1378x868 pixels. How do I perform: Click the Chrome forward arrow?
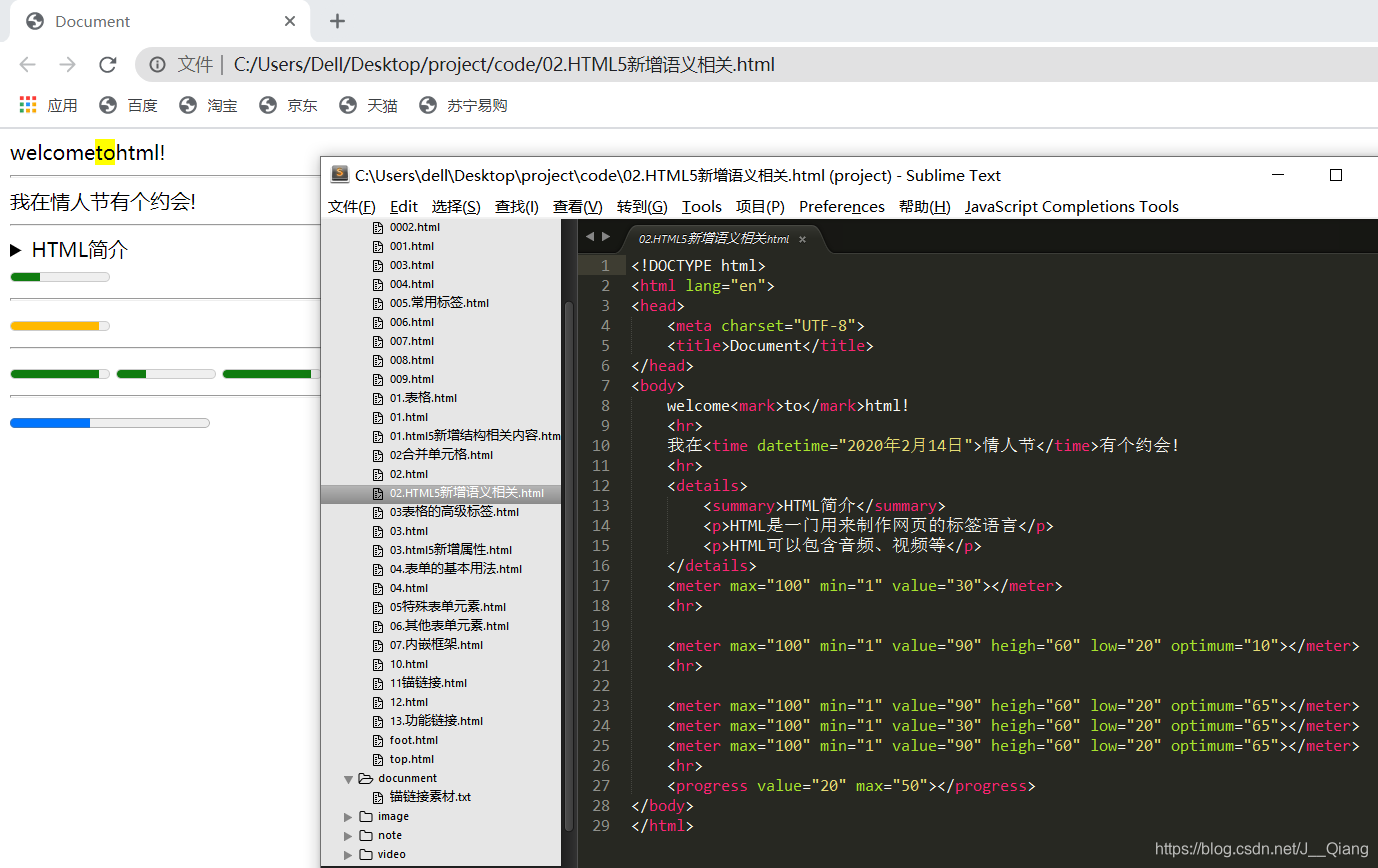tap(67, 65)
